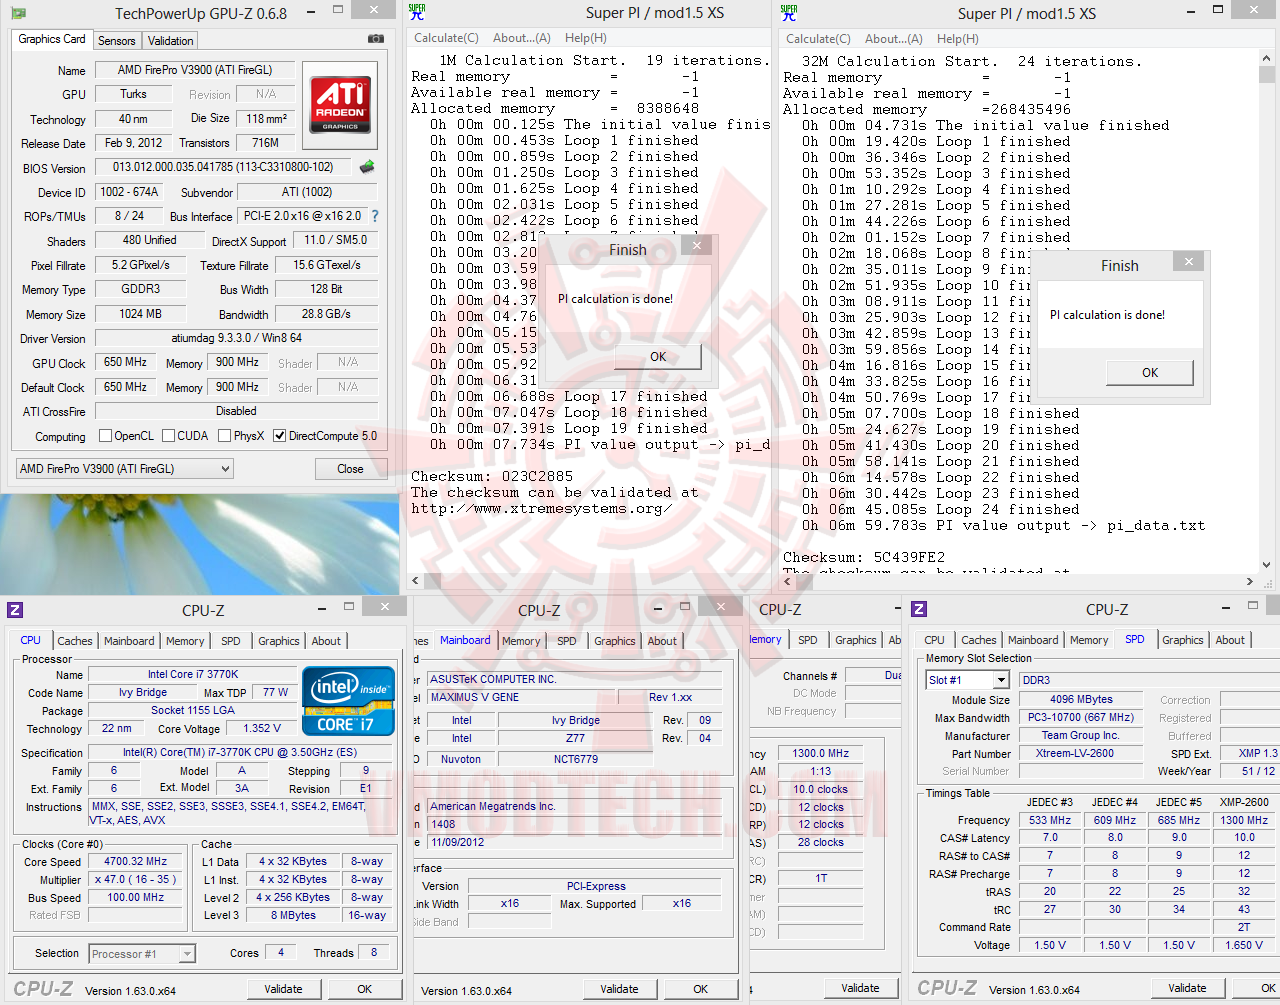
Task: Open the Memory tab in the leftmost CPU-Z window
Action: pos(185,641)
